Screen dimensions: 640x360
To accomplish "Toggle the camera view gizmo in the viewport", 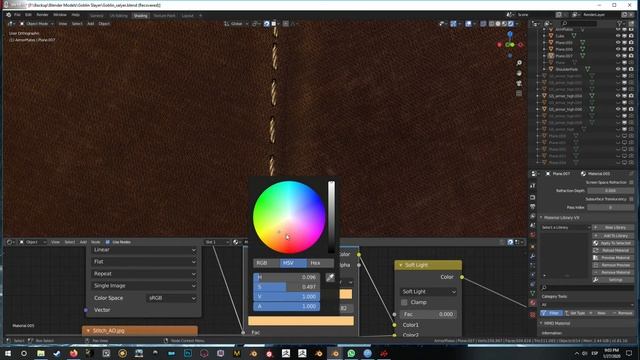I will point(519,83).
